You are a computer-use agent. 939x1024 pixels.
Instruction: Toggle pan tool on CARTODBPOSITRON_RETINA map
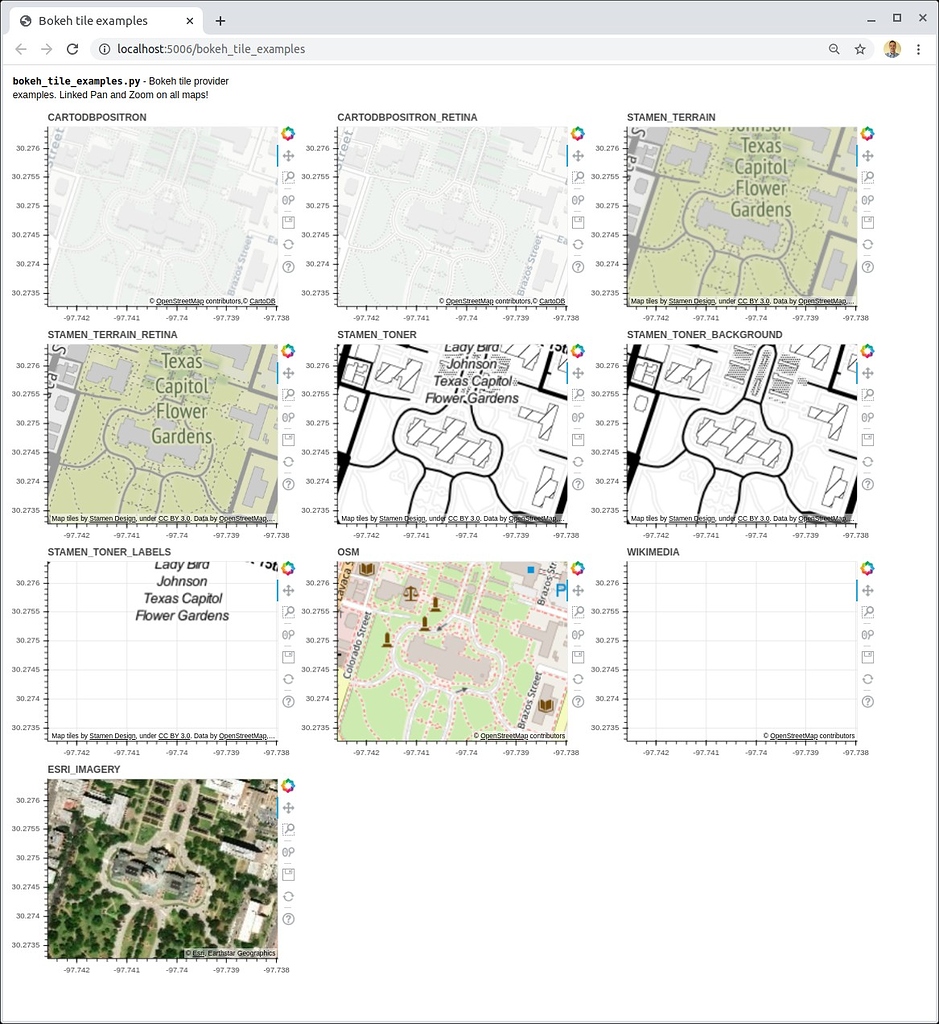(578, 155)
